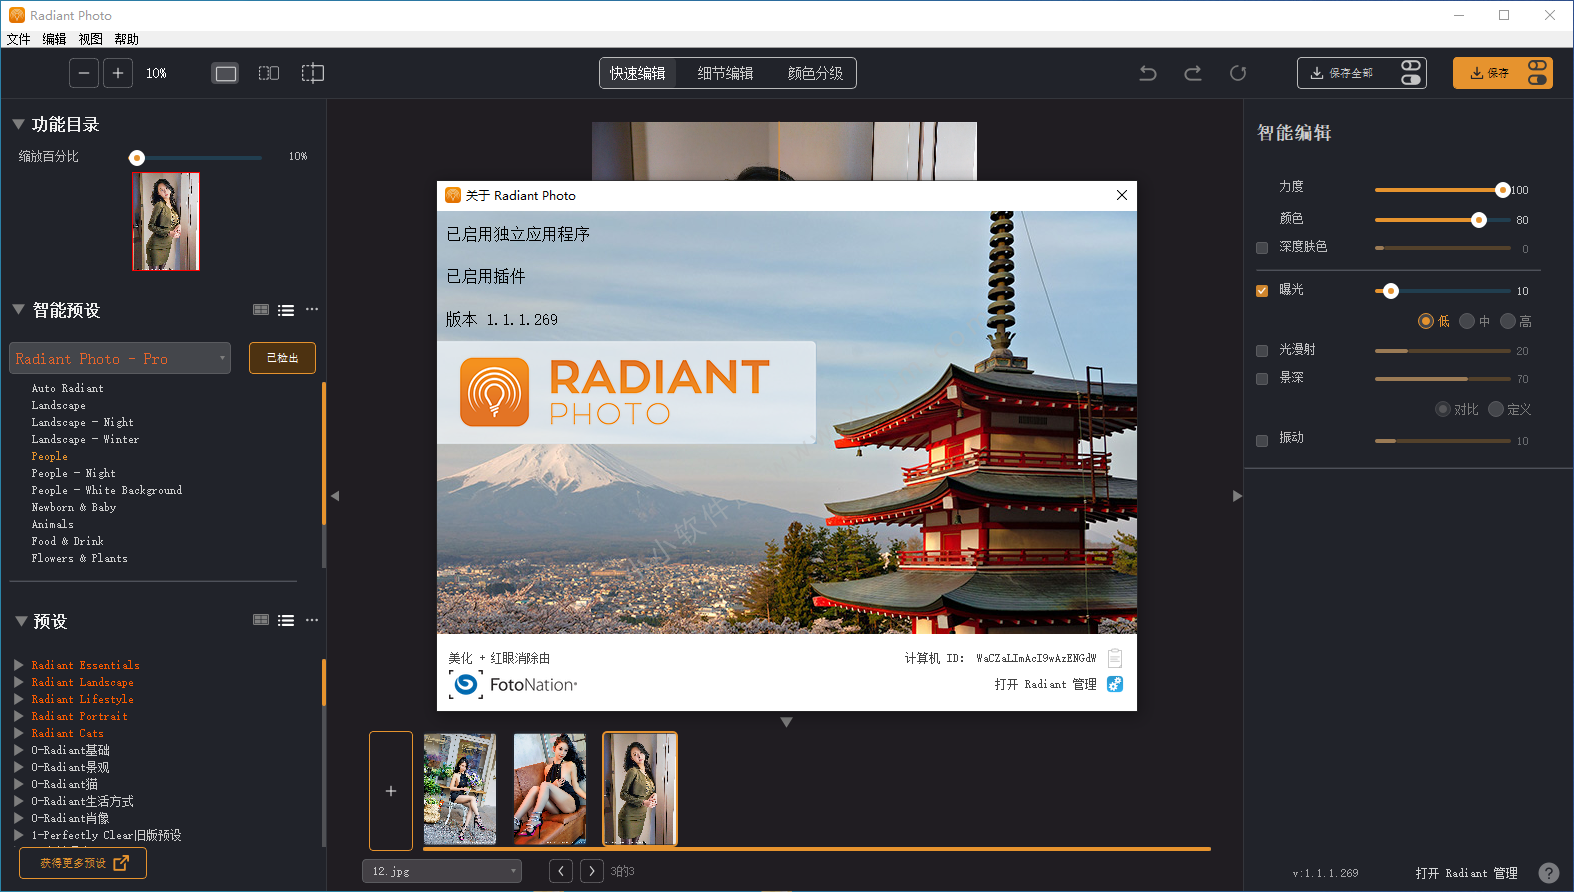Go to next image in filmstrip

point(592,871)
